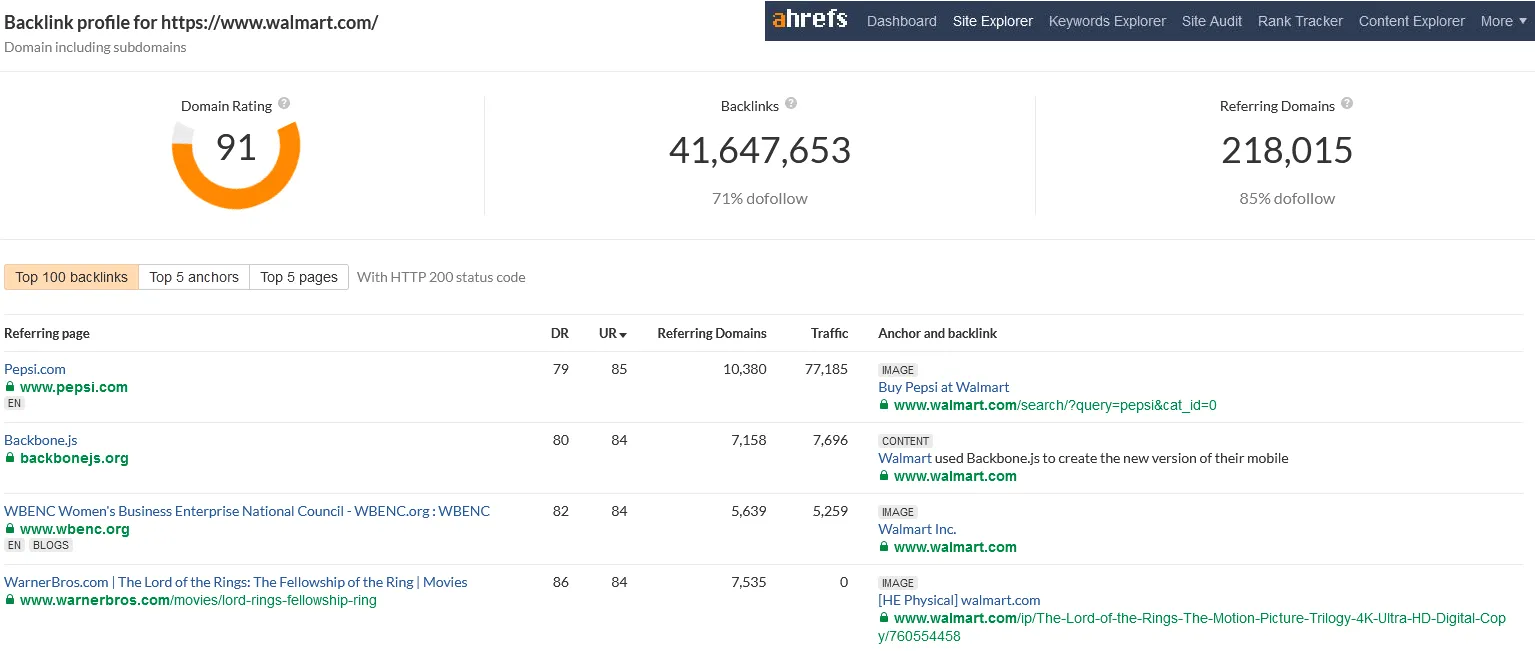1535x651 pixels.
Task: Go to Keywords Explorer
Action: coord(1107,21)
